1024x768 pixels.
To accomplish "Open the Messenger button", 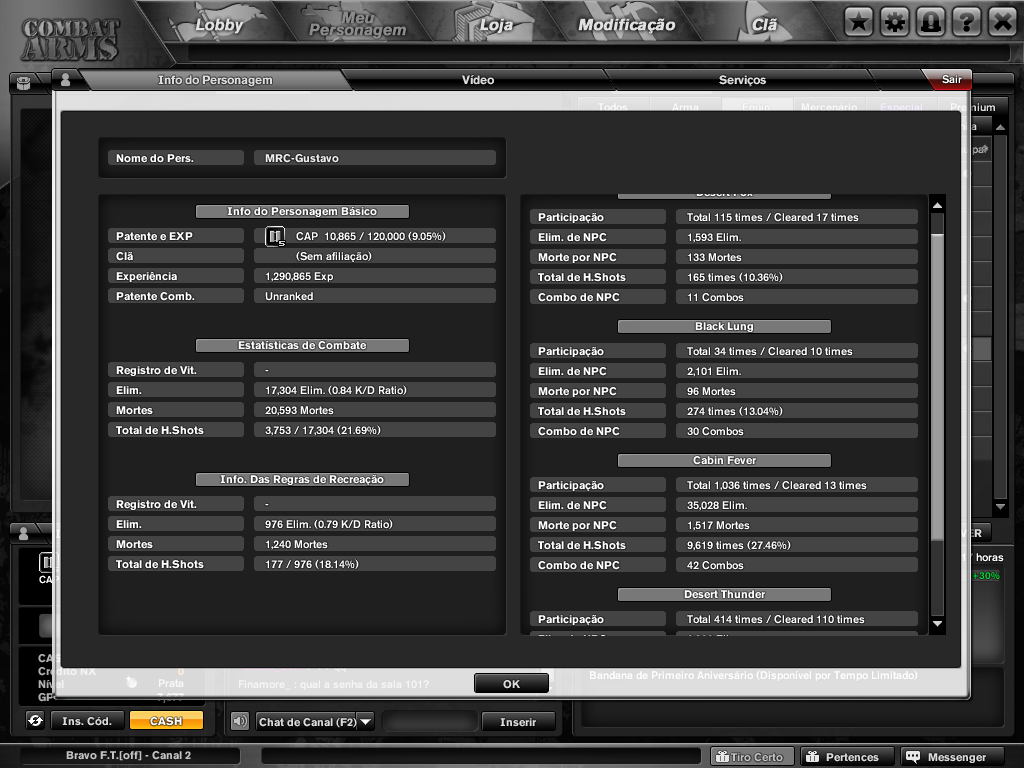I will (950, 757).
